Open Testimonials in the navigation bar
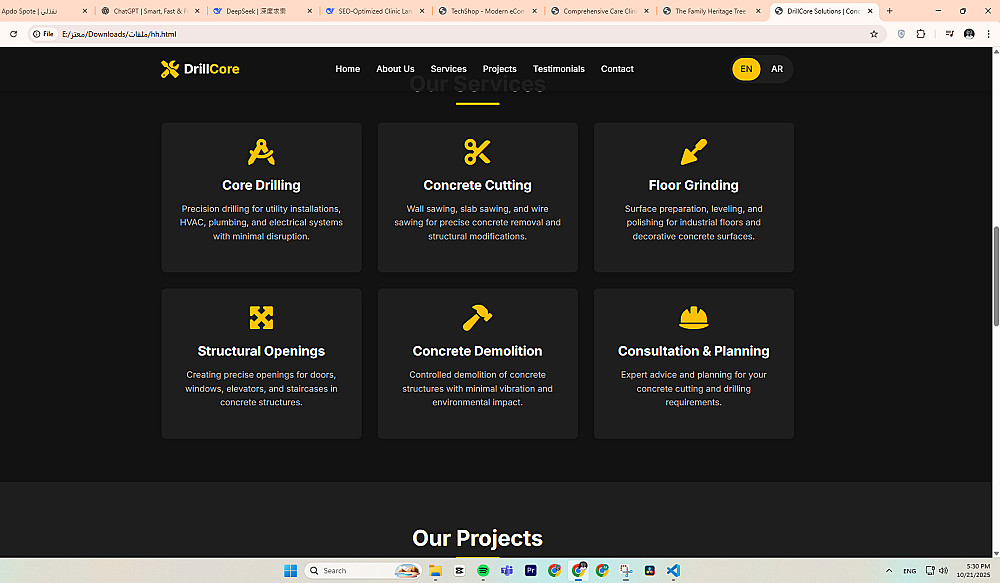The image size is (1000, 583). (559, 69)
